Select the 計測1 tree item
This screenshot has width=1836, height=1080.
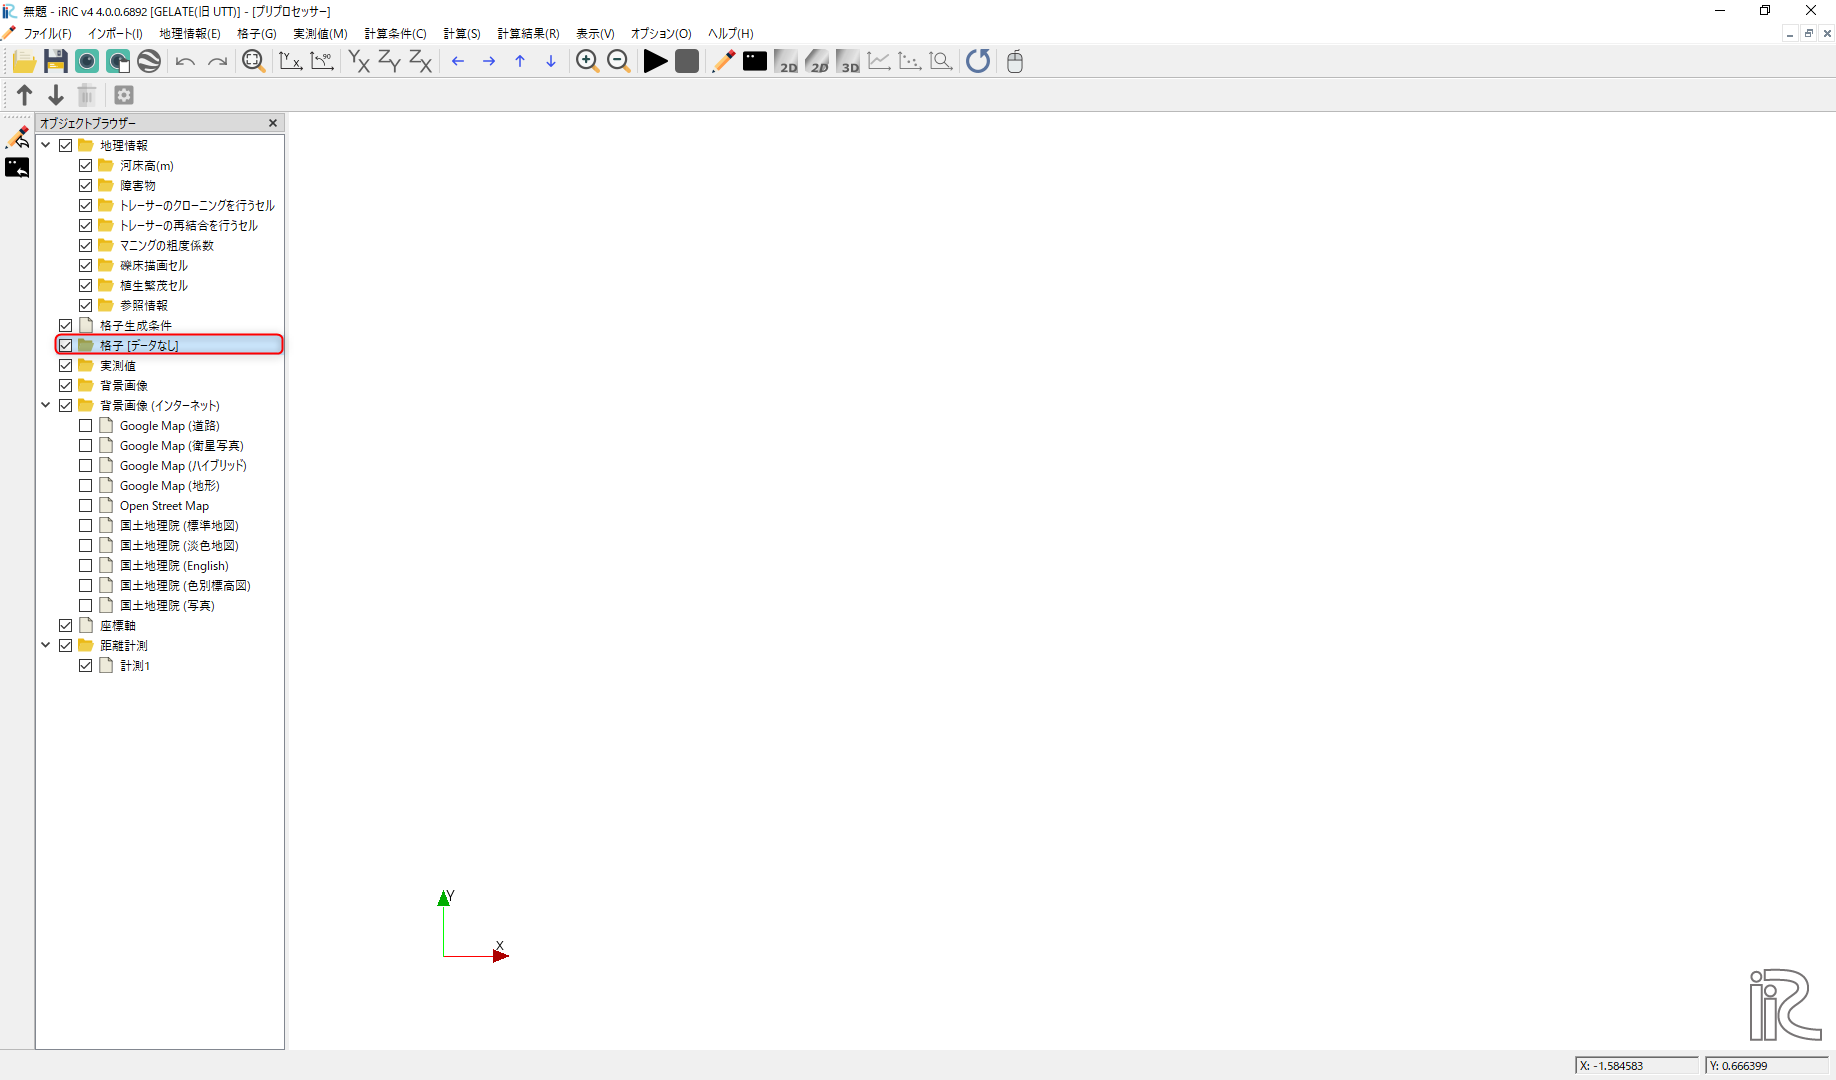[x=135, y=666]
